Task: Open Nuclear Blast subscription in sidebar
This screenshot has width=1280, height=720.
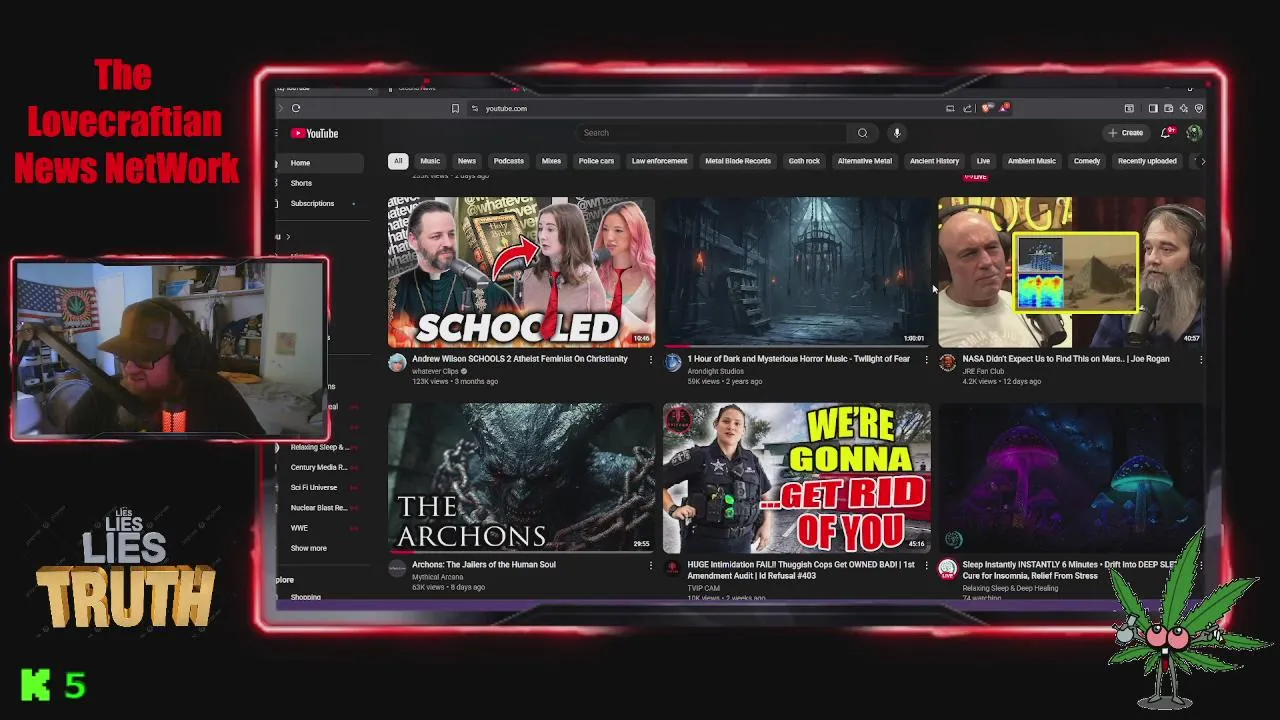Action: point(319,507)
